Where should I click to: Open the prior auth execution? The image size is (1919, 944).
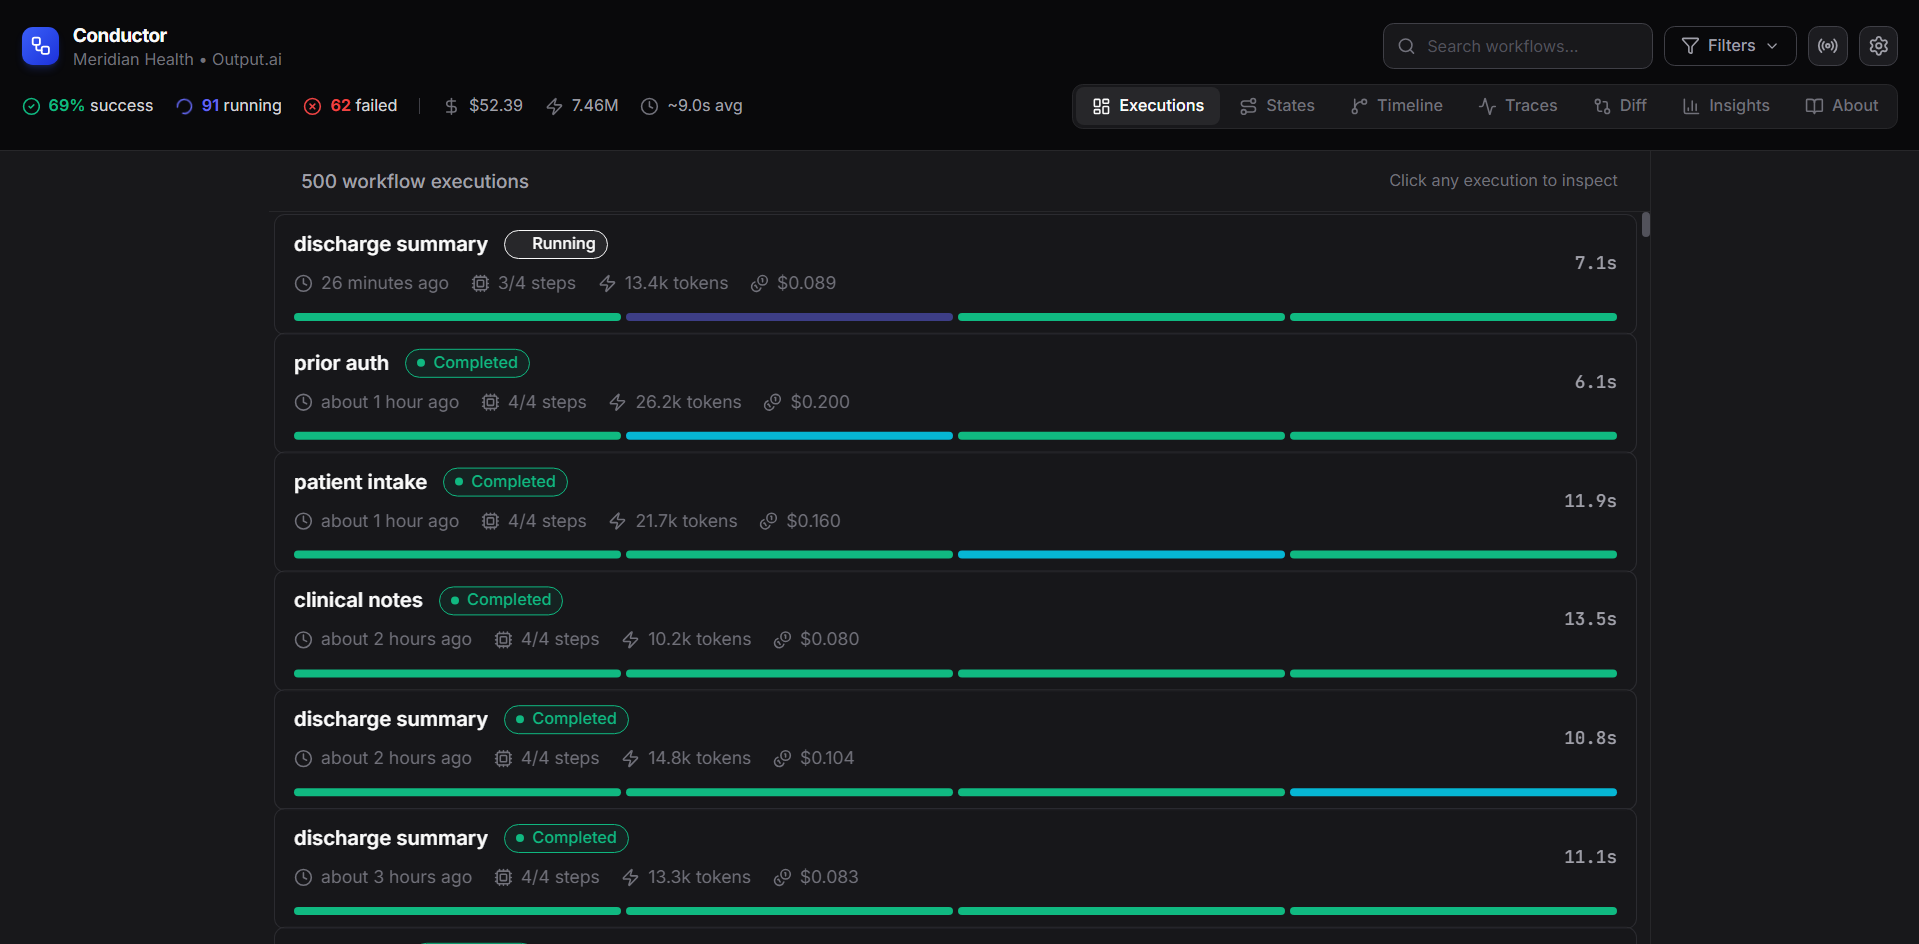click(x=955, y=393)
